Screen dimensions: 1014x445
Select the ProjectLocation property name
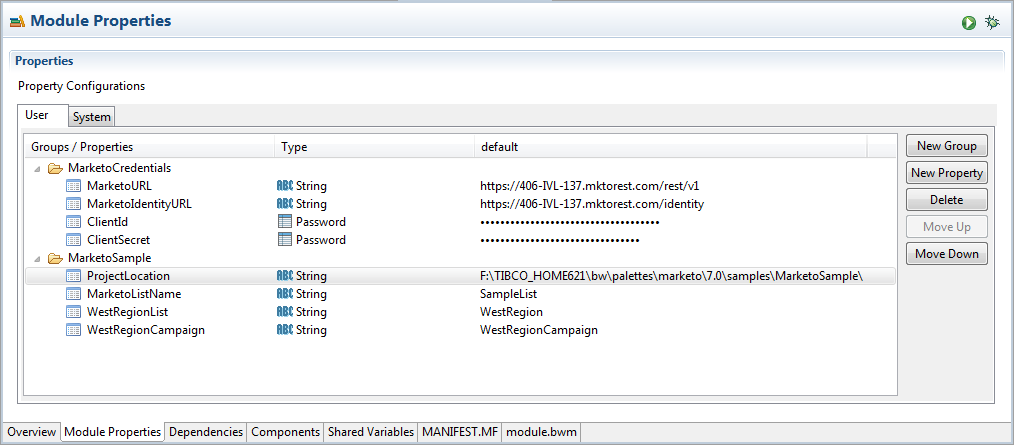(x=128, y=276)
